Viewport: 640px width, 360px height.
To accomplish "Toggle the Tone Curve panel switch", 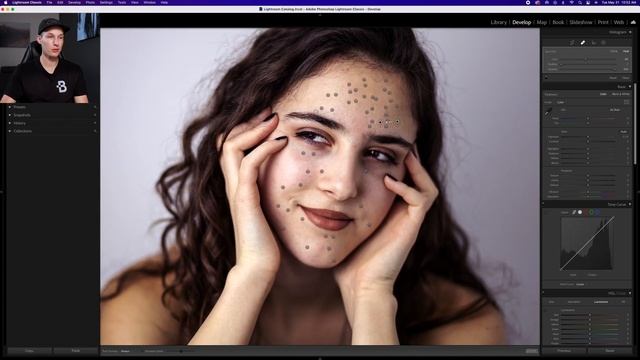I will 543,204.
